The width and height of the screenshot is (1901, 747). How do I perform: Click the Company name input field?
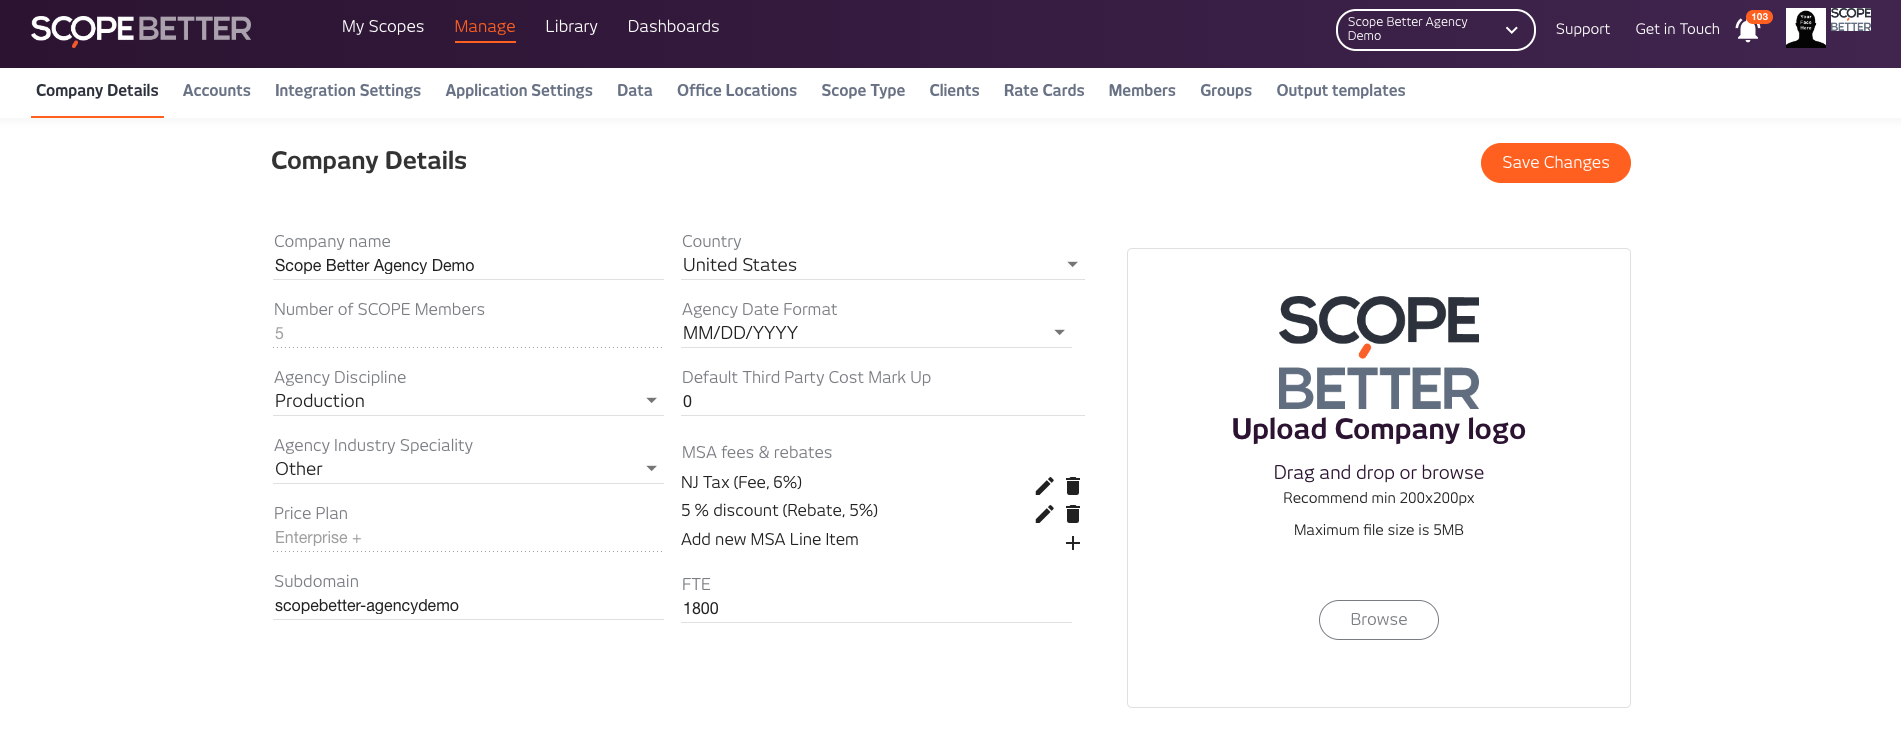tap(468, 266)
